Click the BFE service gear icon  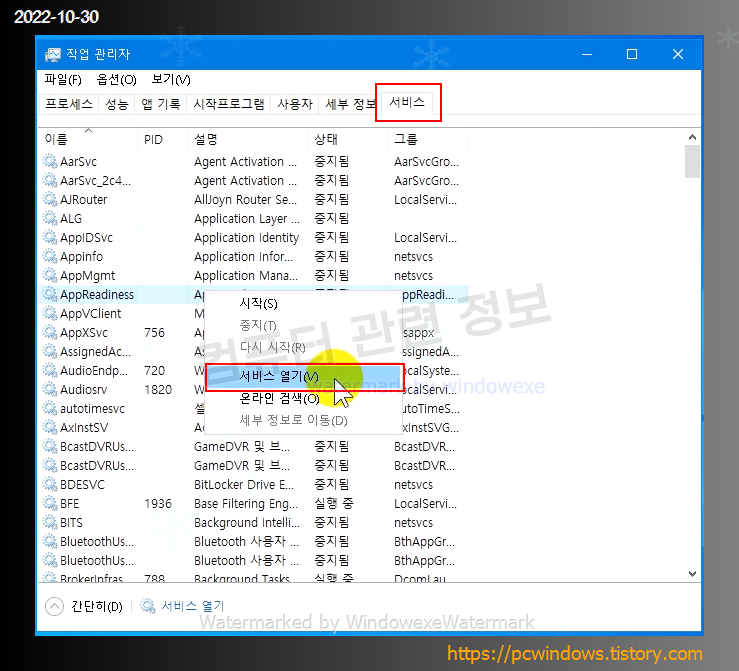(x=50, y=503)
